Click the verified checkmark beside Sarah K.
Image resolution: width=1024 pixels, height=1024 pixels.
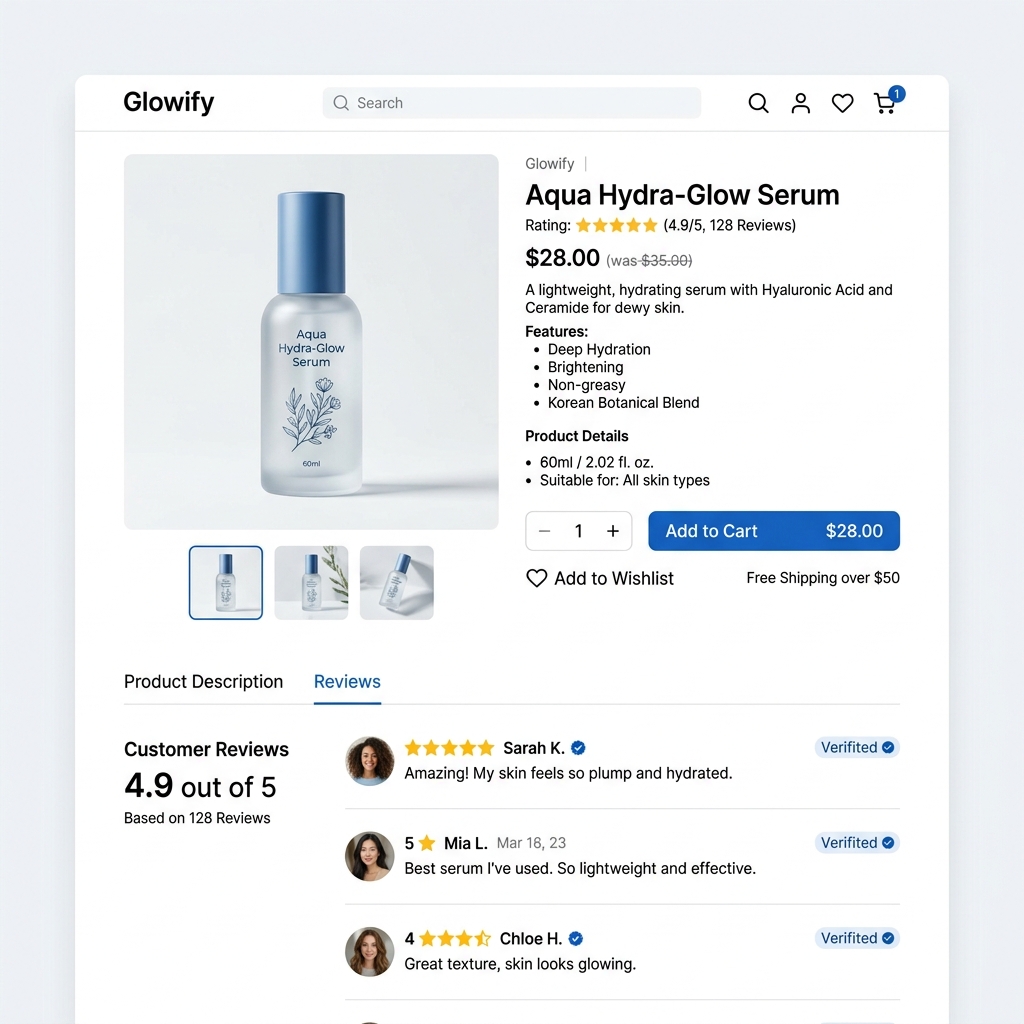click(x=578, y=748)
